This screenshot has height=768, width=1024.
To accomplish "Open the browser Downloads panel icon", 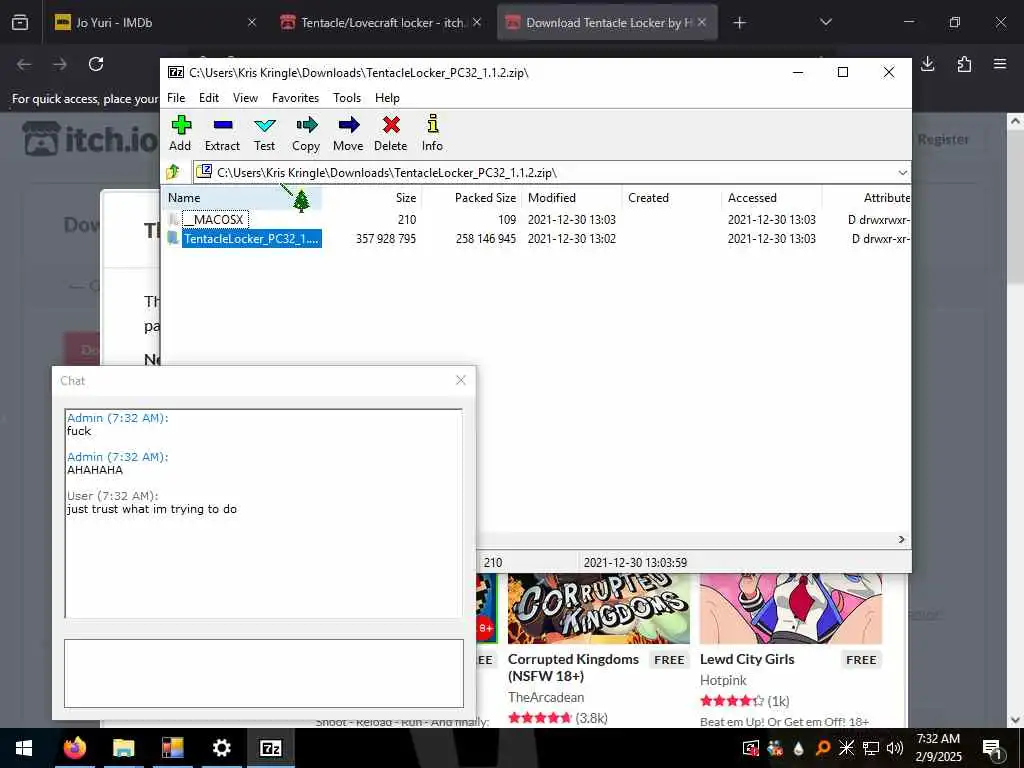I will pos(928,64).
